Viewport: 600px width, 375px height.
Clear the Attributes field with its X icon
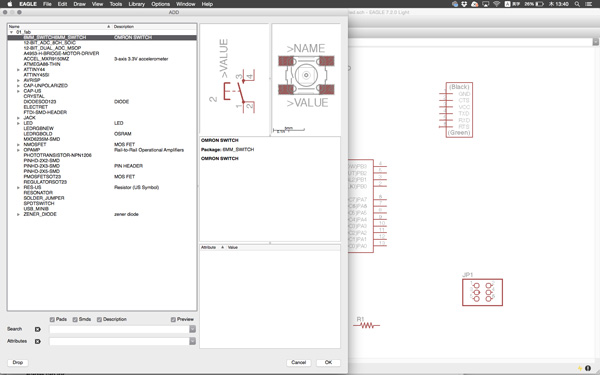point(38,341)
